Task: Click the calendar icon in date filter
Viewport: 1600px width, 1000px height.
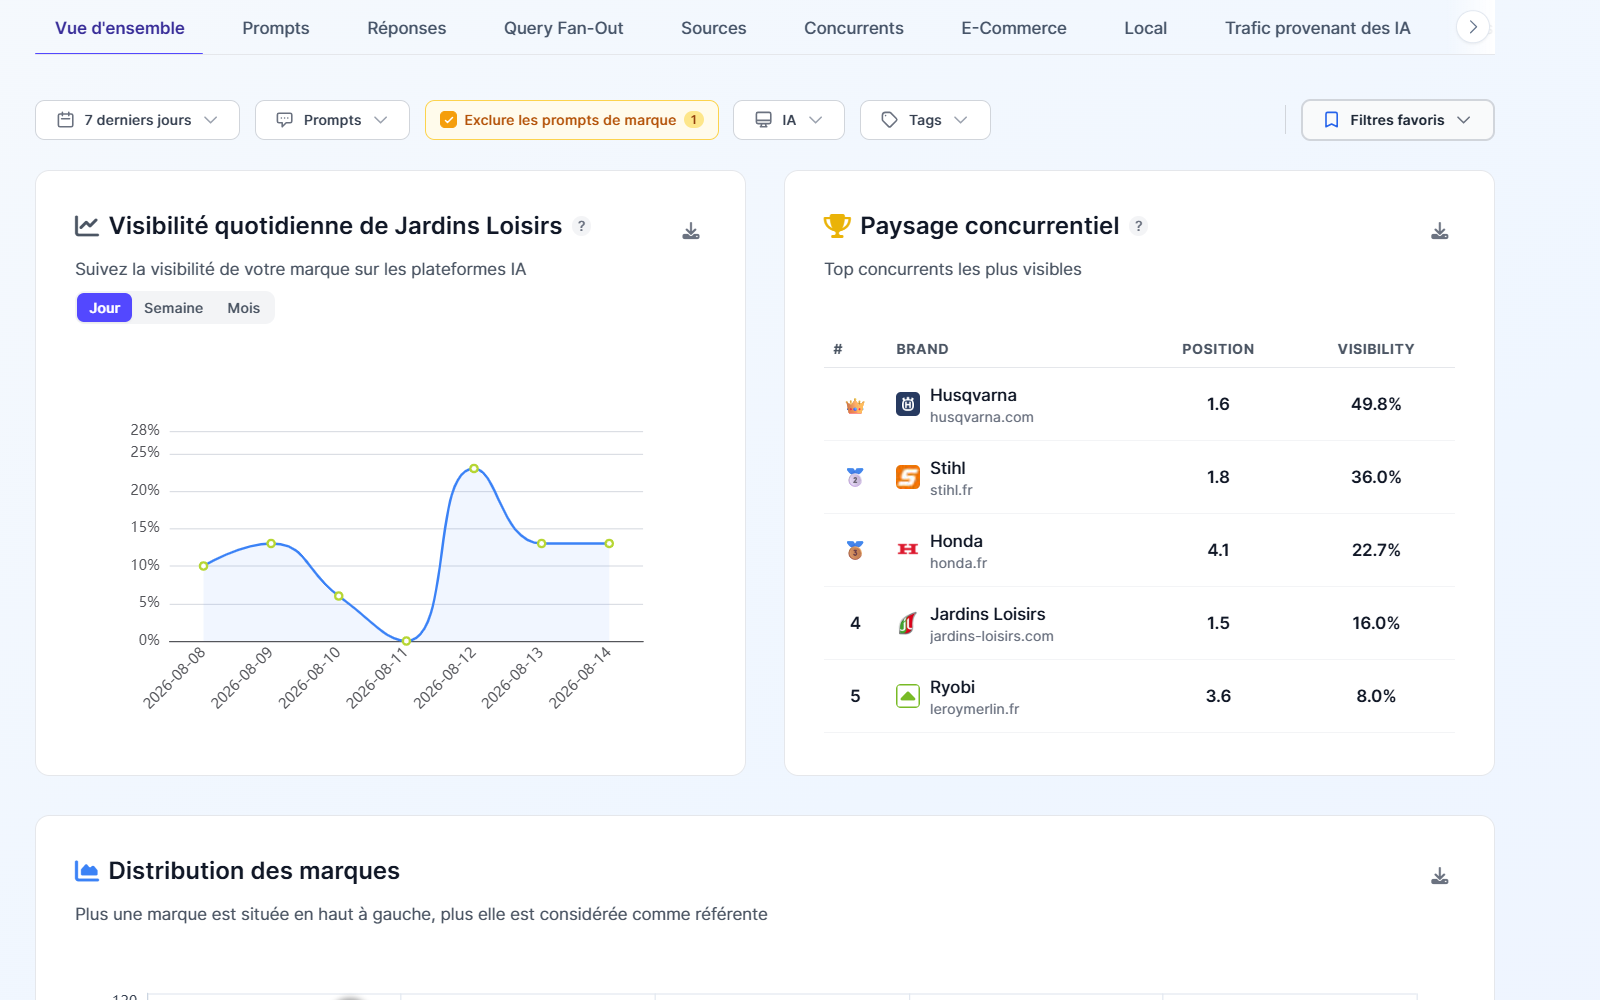Action: coord(66,120)
